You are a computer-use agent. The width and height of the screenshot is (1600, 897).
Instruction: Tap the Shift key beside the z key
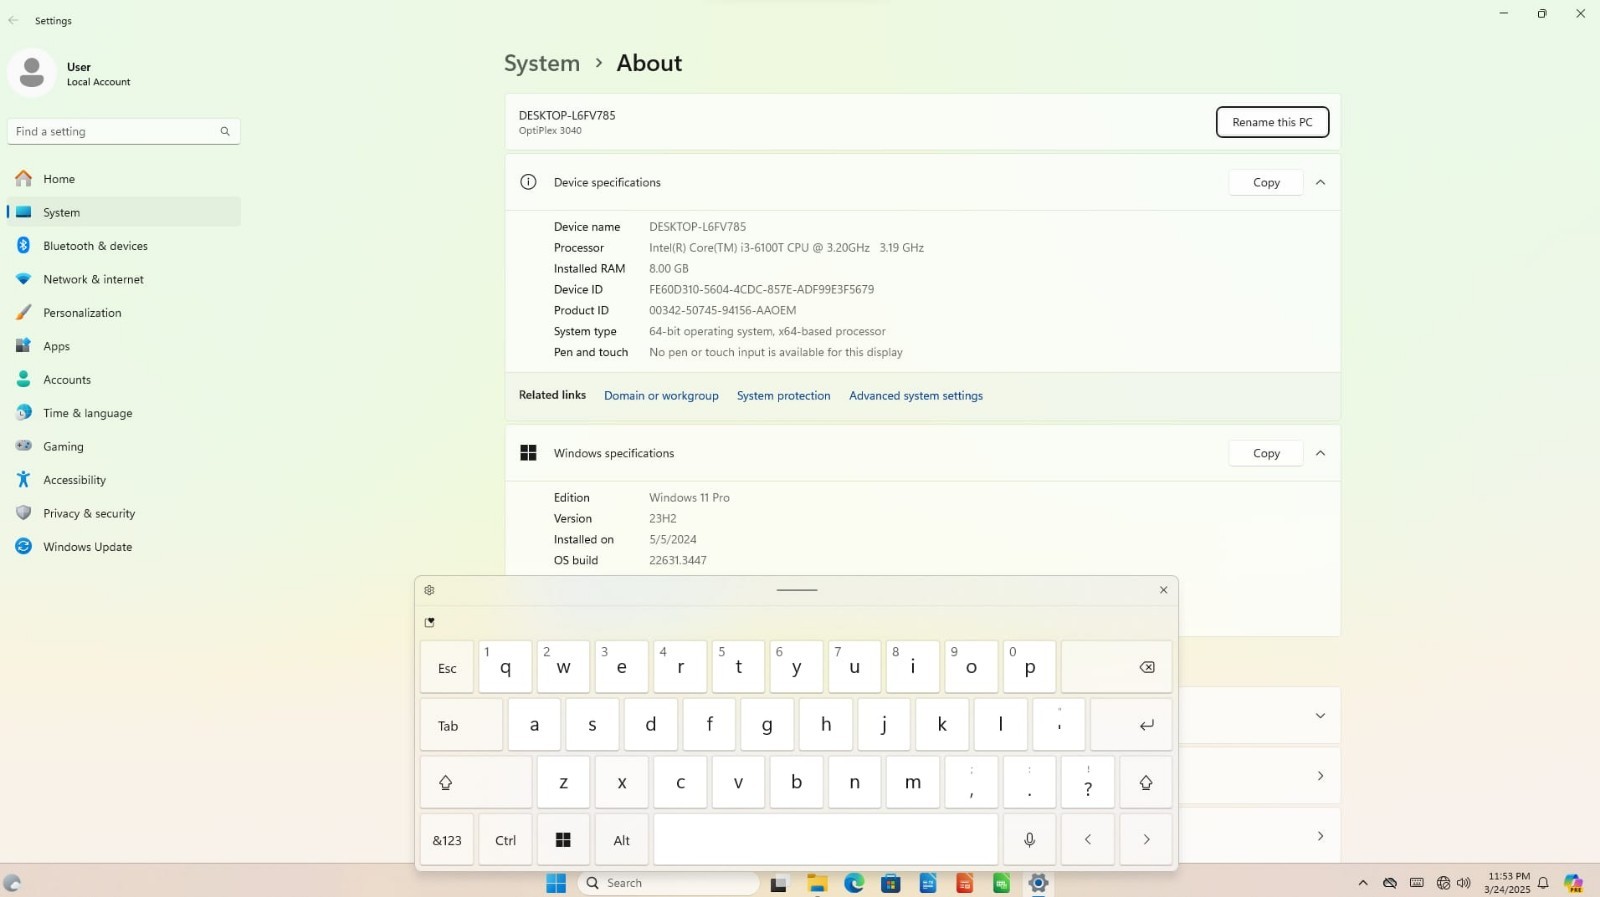pos(476,782)
